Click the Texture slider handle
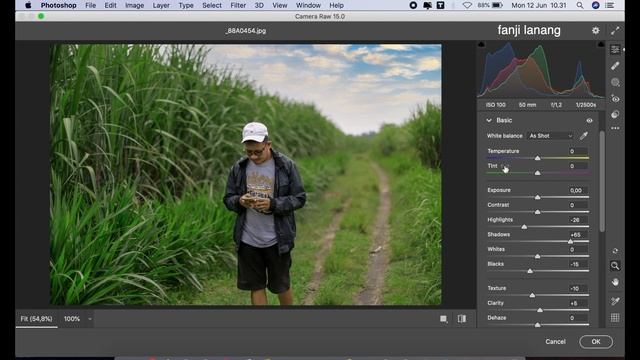This screenshot has width=640, height=360. (532, 295)
